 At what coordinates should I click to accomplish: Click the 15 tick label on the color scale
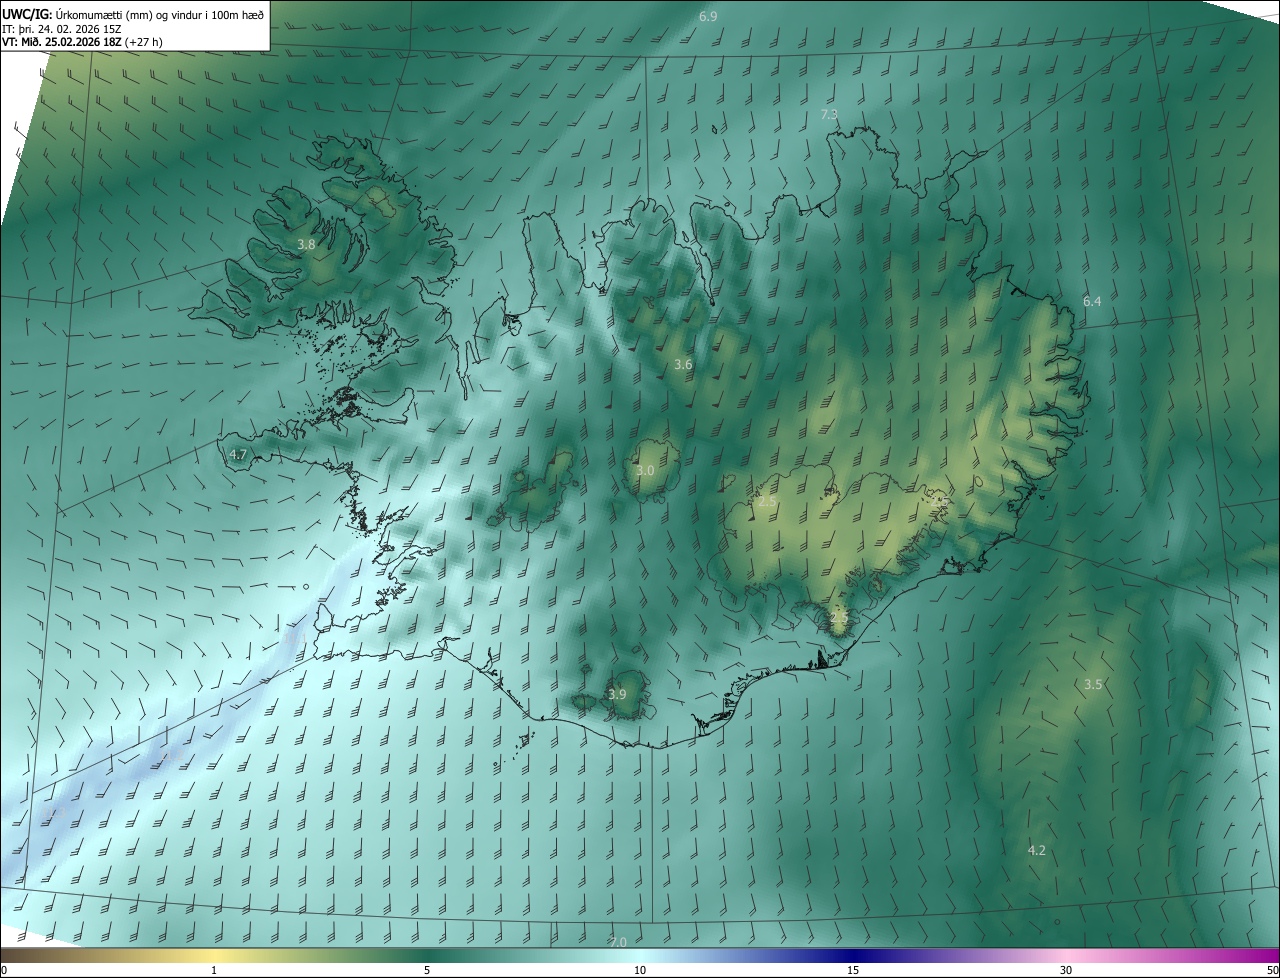tap(853, 970)
